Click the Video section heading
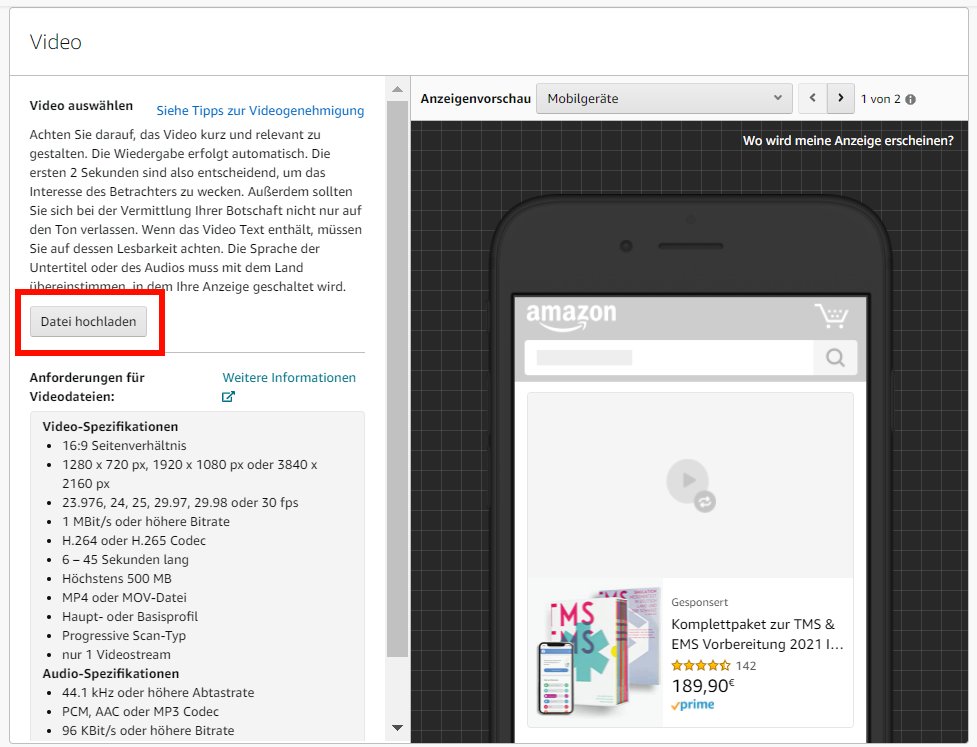This screenshot has width=977, height=747. [x=55, y=42]
